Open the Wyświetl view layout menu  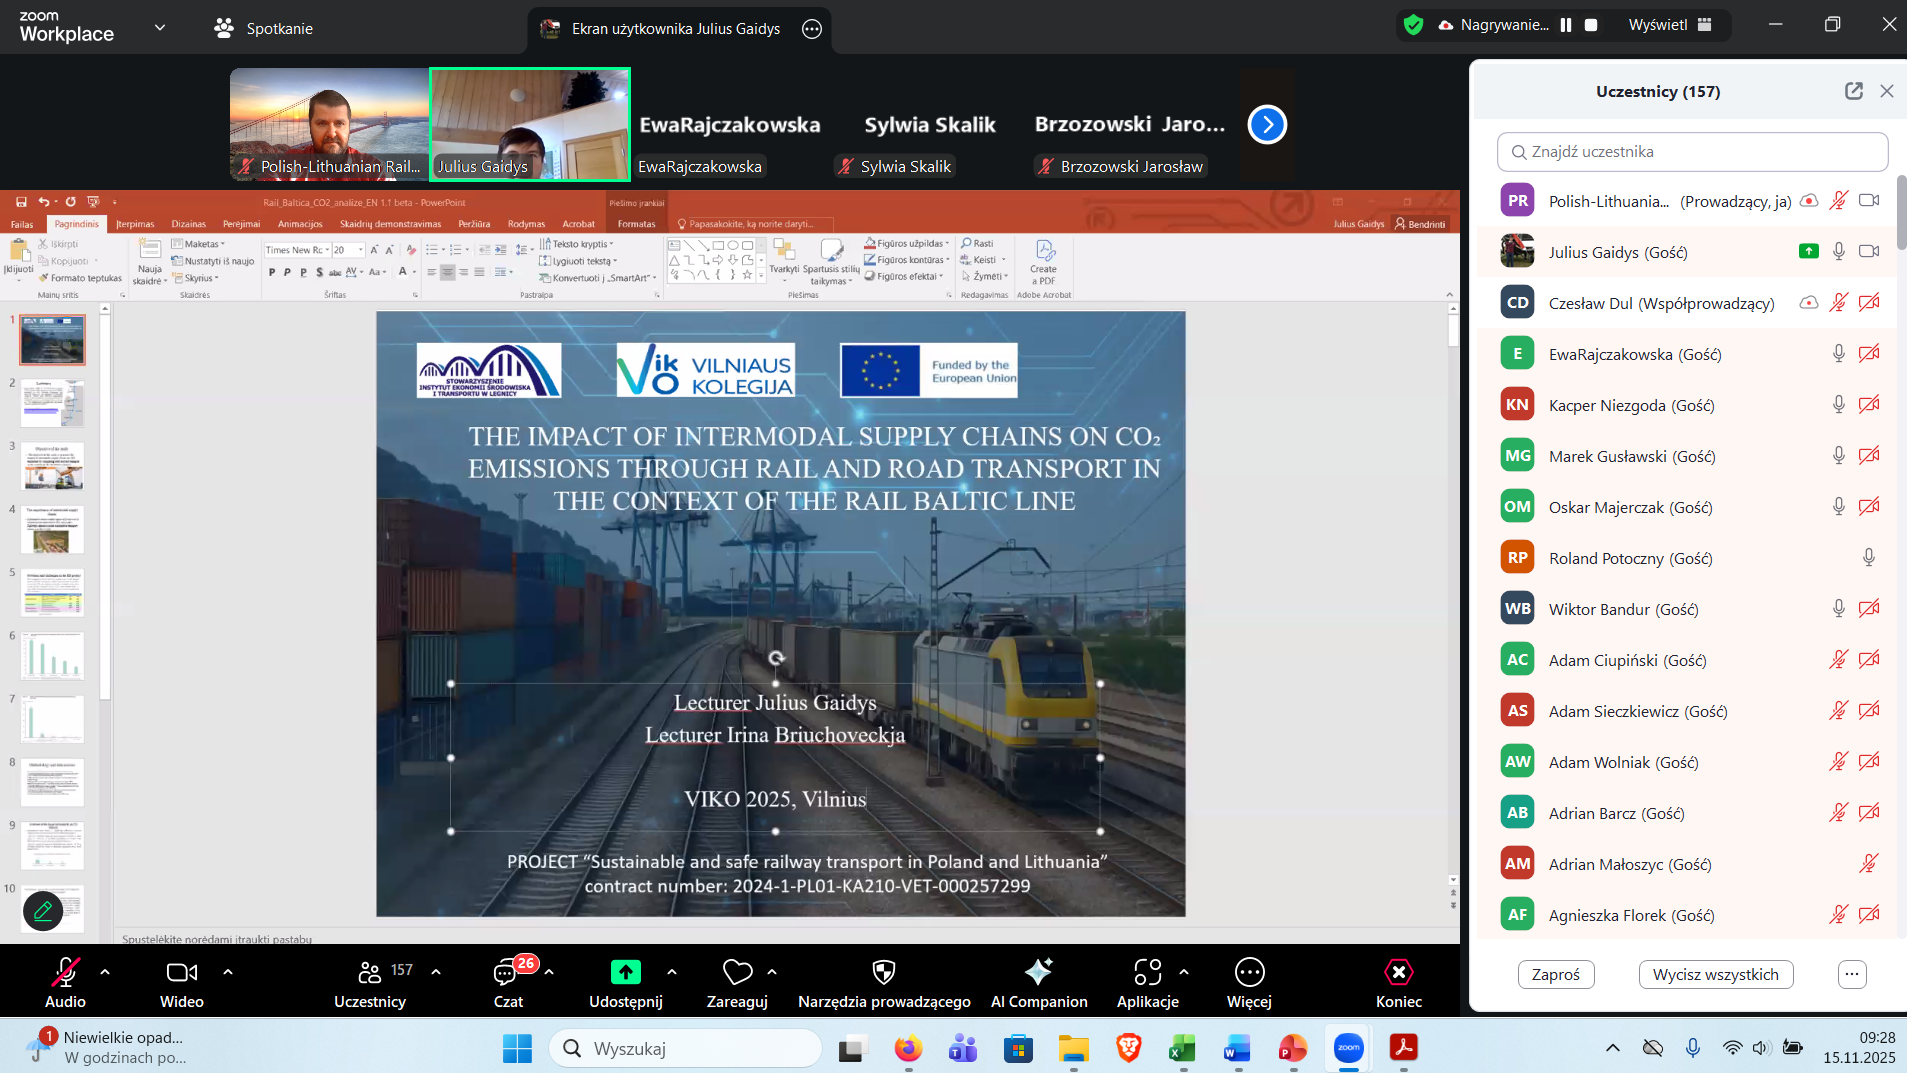pos(1670,25)
